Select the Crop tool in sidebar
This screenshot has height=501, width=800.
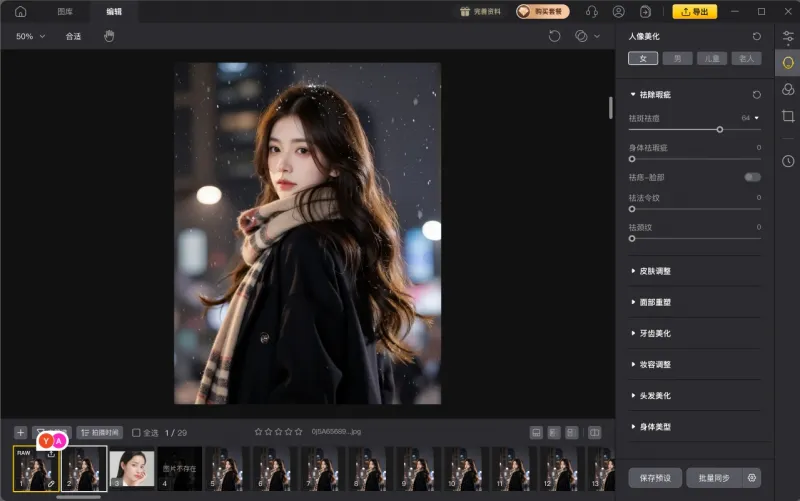click(788, 116)
